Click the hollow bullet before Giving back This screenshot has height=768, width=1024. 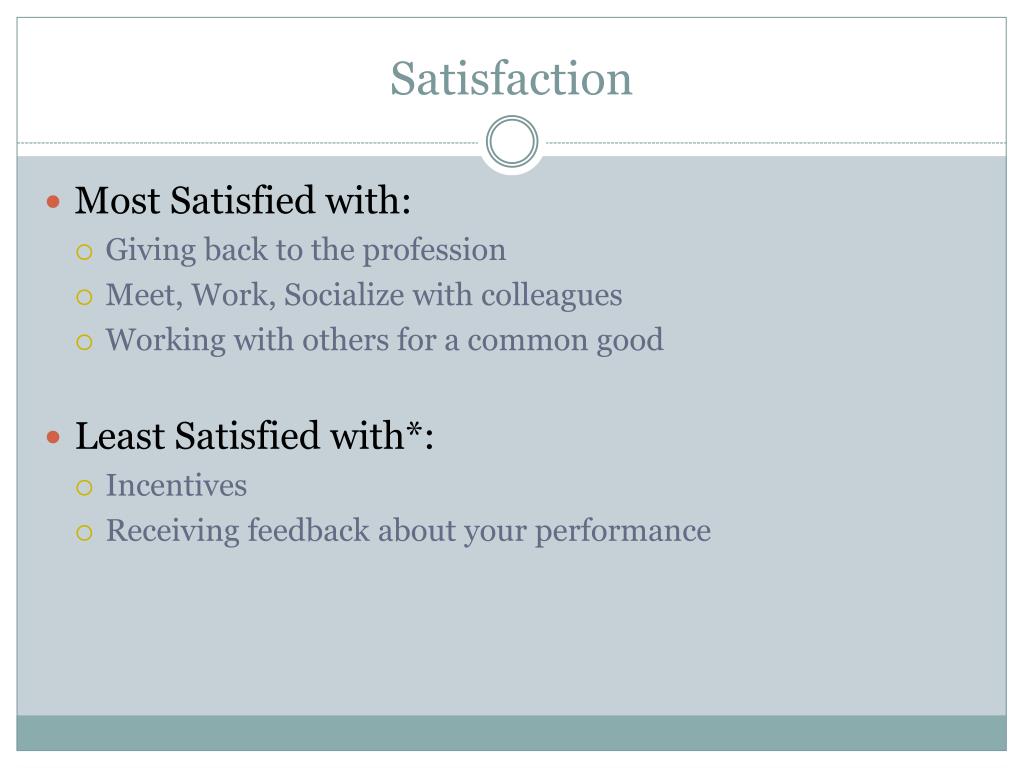click(84, 251)
